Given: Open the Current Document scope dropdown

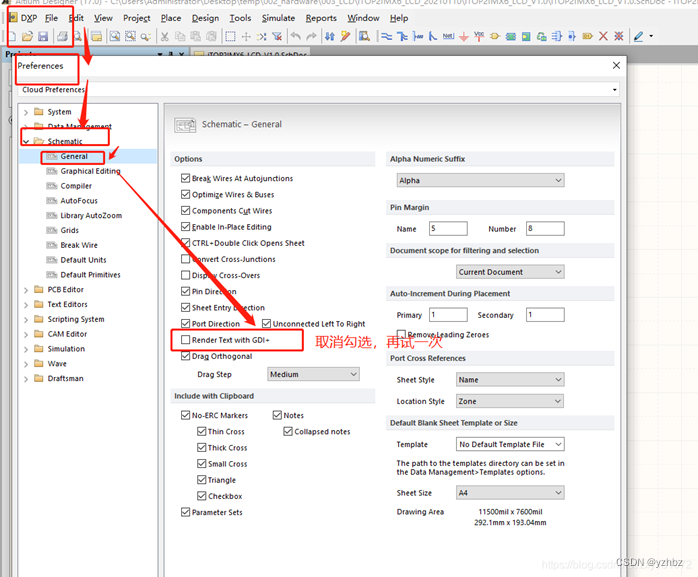Looking at the screenshot, I should (x=510, y=272).
